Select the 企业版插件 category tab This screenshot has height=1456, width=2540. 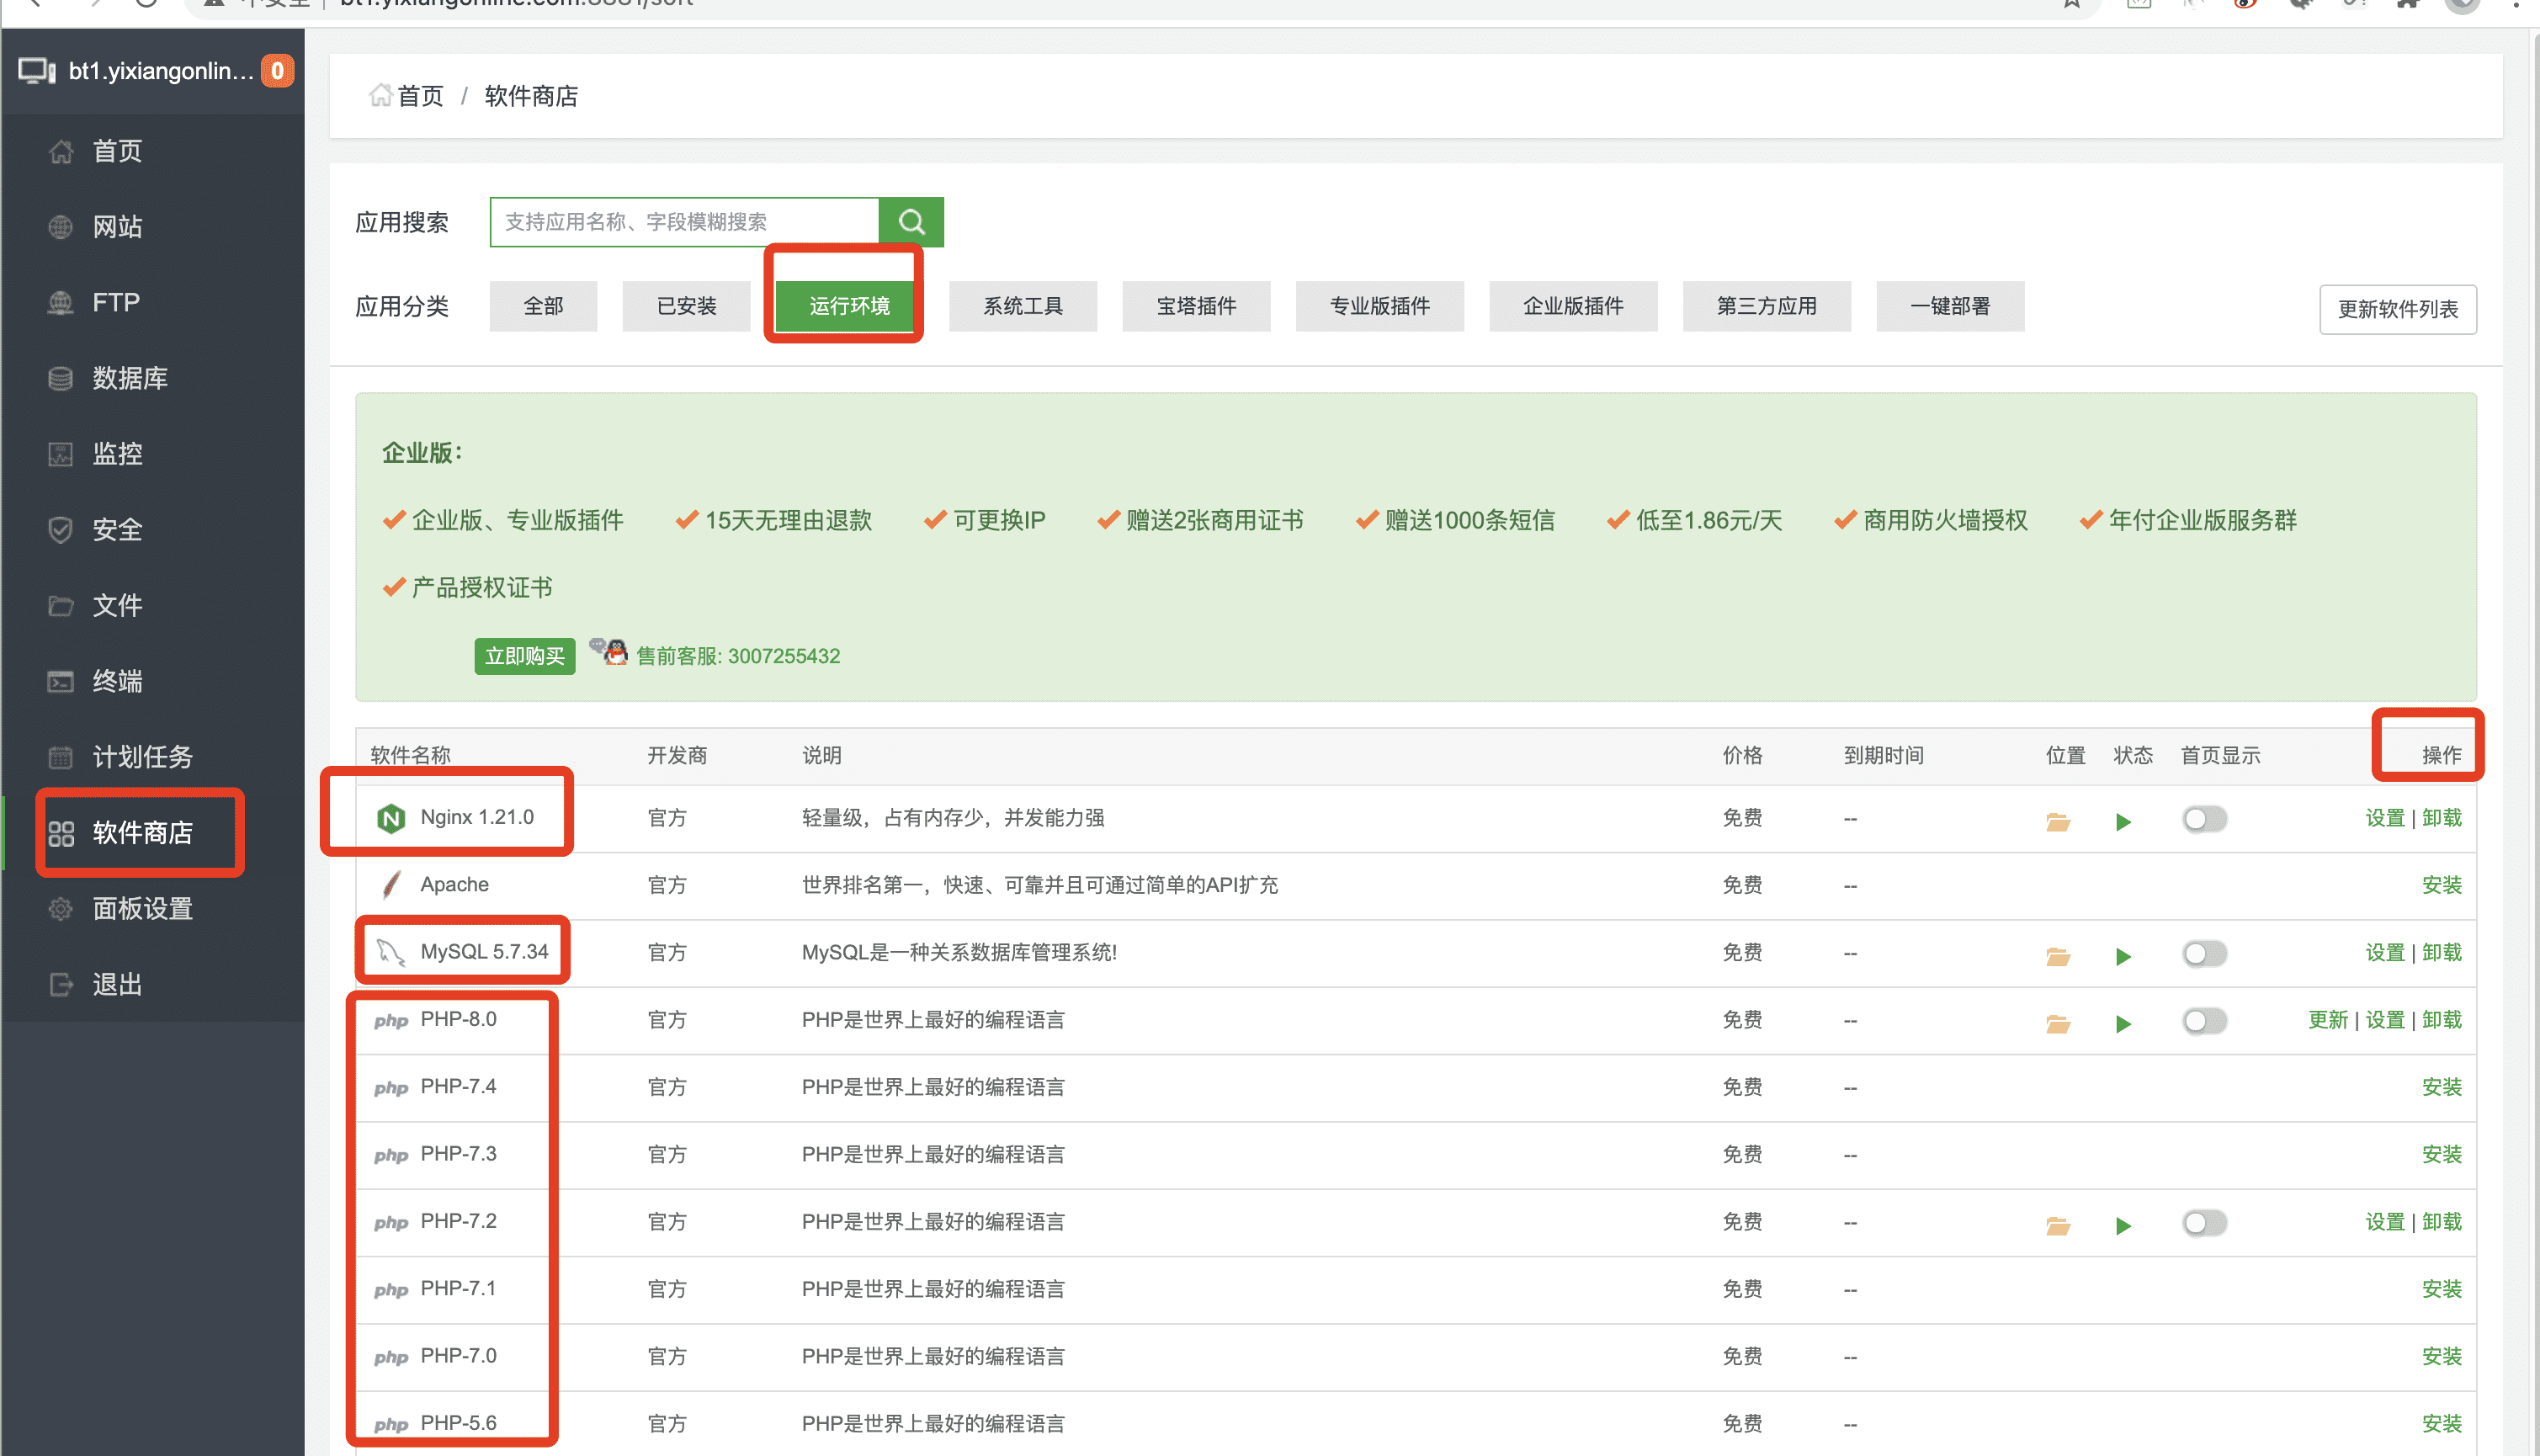[x=1573, y=306]
